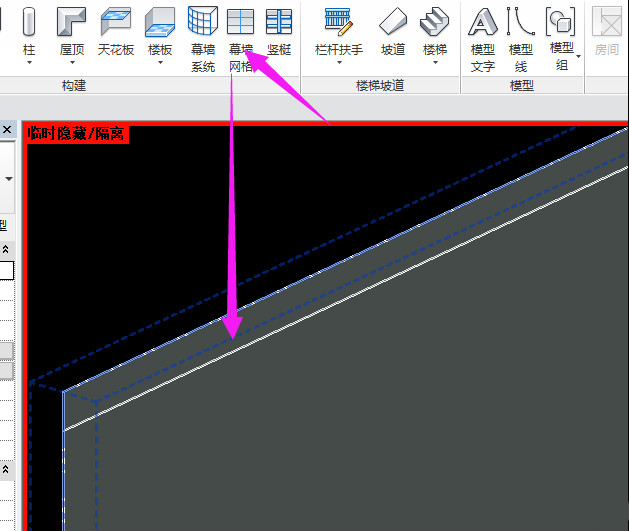Click the 临时隐藏/隔离 view label
The image size is (629, 531).
[76, 134]
